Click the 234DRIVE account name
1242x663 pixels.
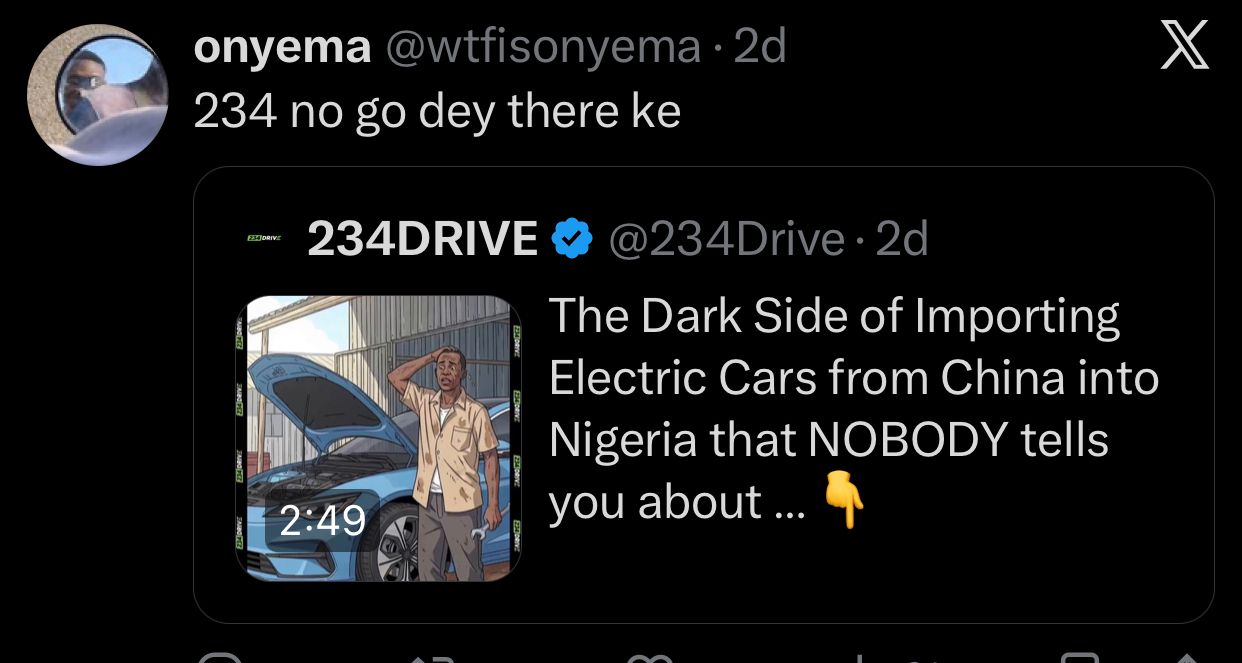[423, 239]
